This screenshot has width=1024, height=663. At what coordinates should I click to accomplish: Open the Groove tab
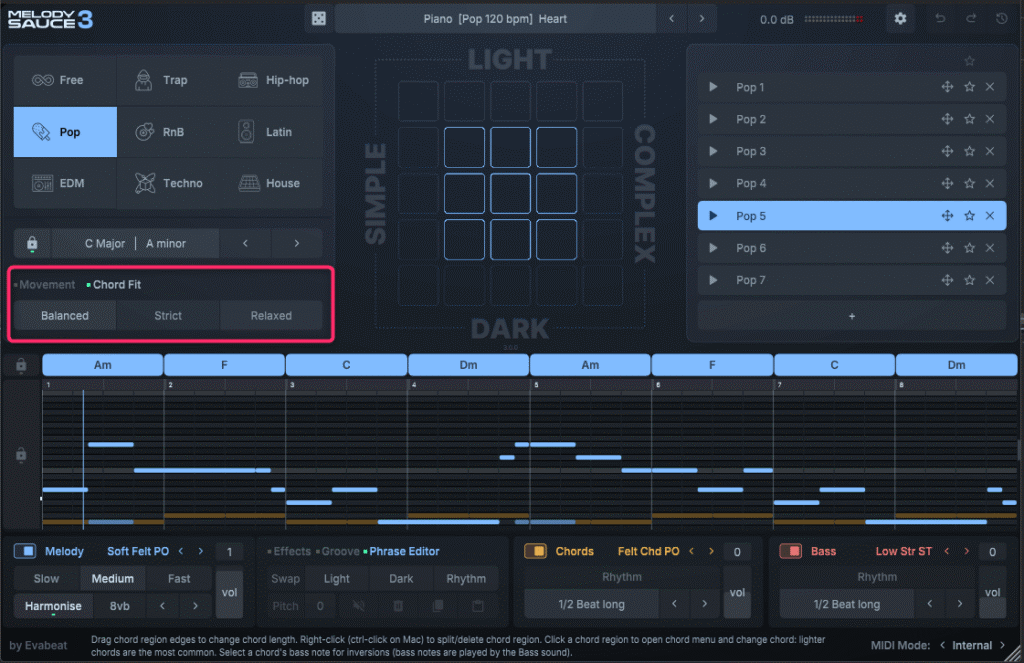click(x=340, y=551)
